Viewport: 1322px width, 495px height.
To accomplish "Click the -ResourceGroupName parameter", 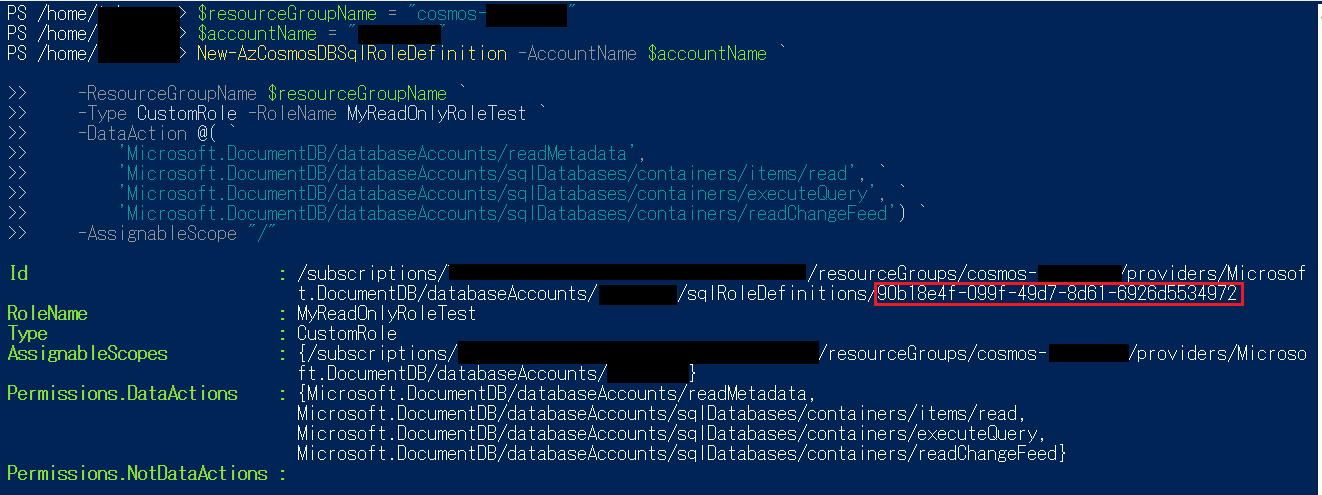I will click(167, 94).
